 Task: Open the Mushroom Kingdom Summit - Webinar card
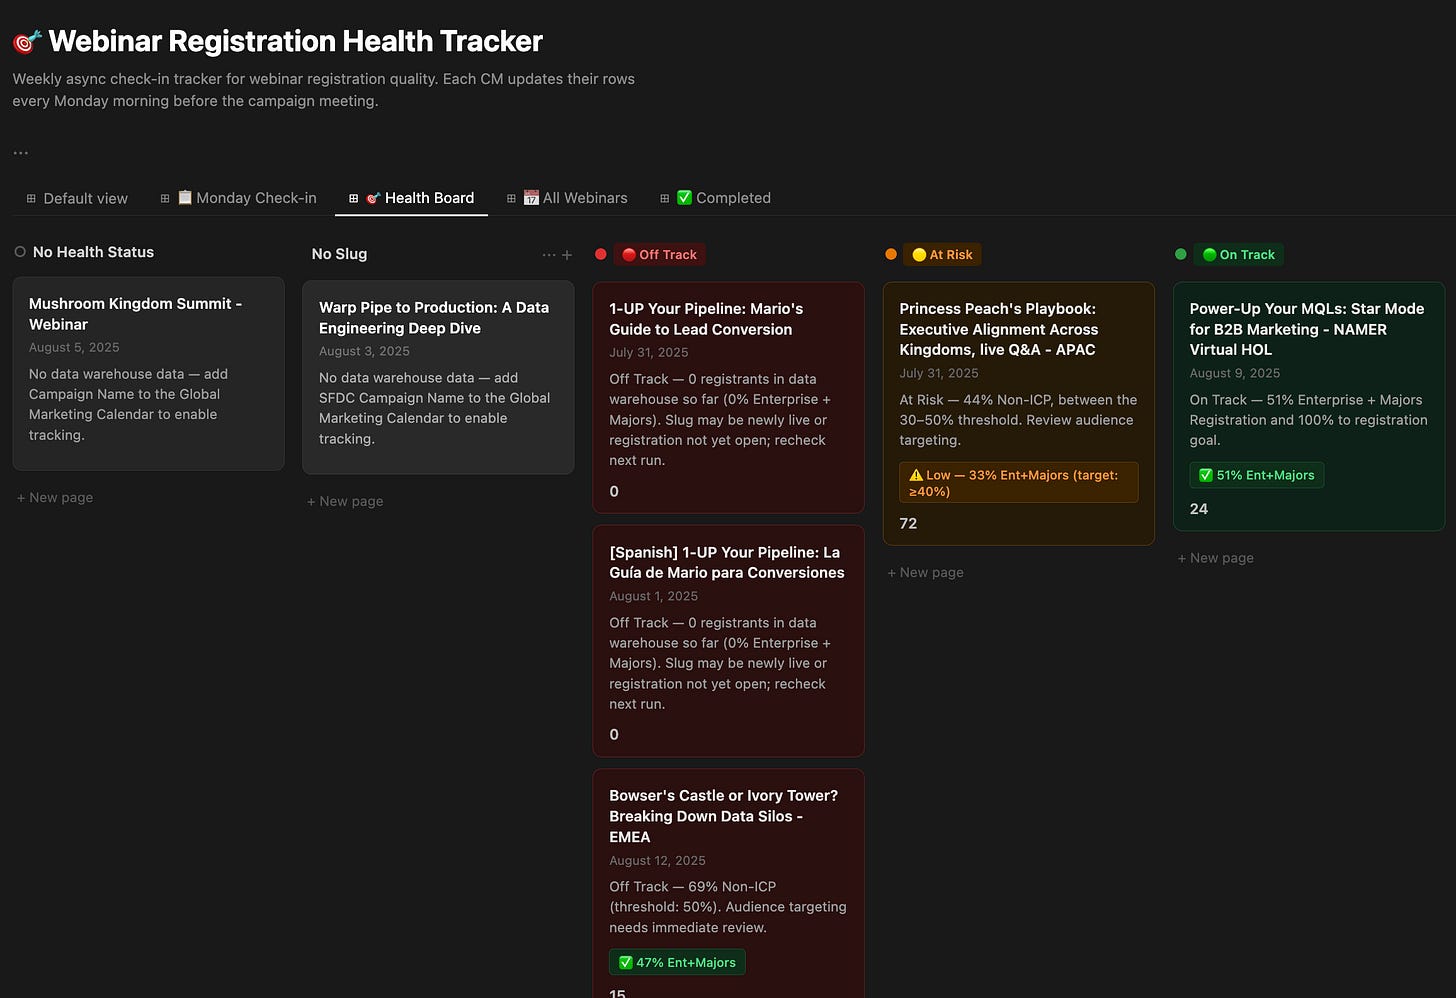(149, 374)
